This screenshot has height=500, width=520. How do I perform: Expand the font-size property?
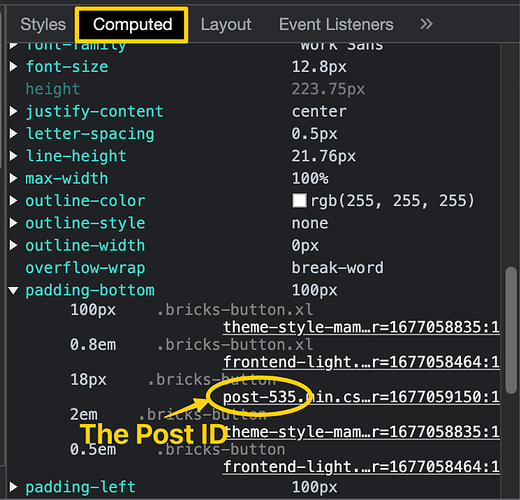[14, 67]
